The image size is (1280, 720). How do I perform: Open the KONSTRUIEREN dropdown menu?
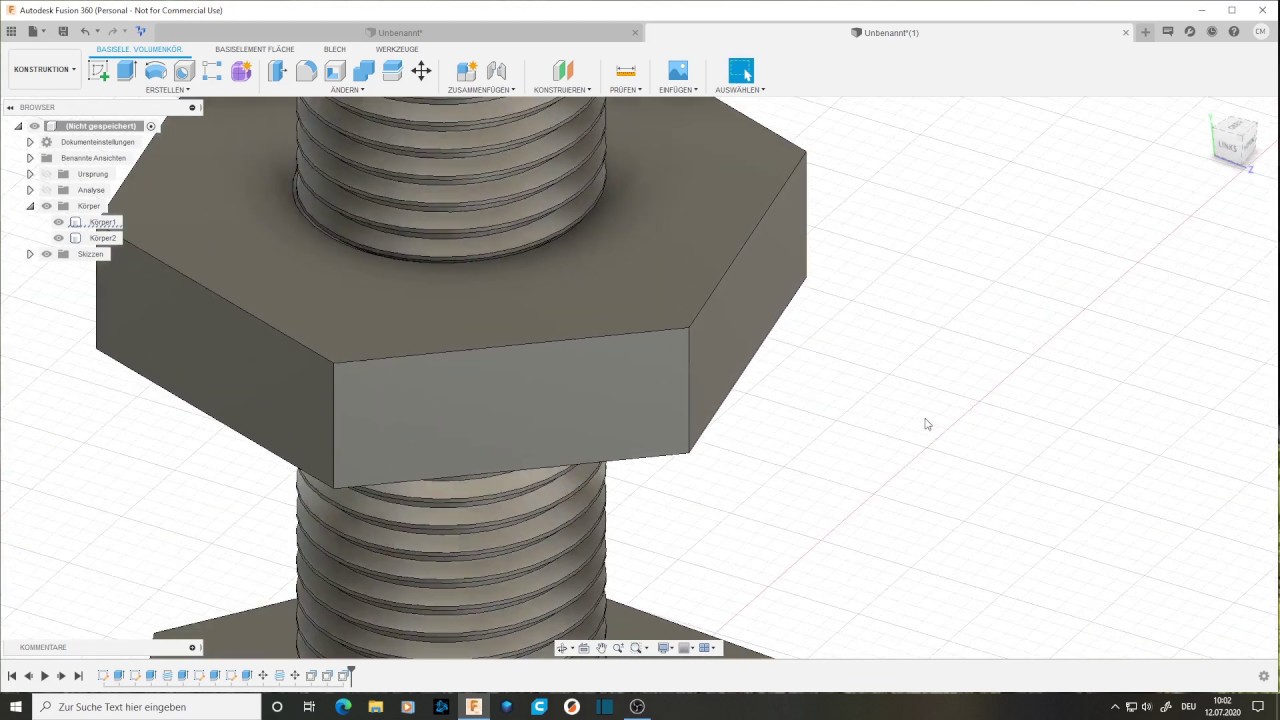[x=562, y=90]
